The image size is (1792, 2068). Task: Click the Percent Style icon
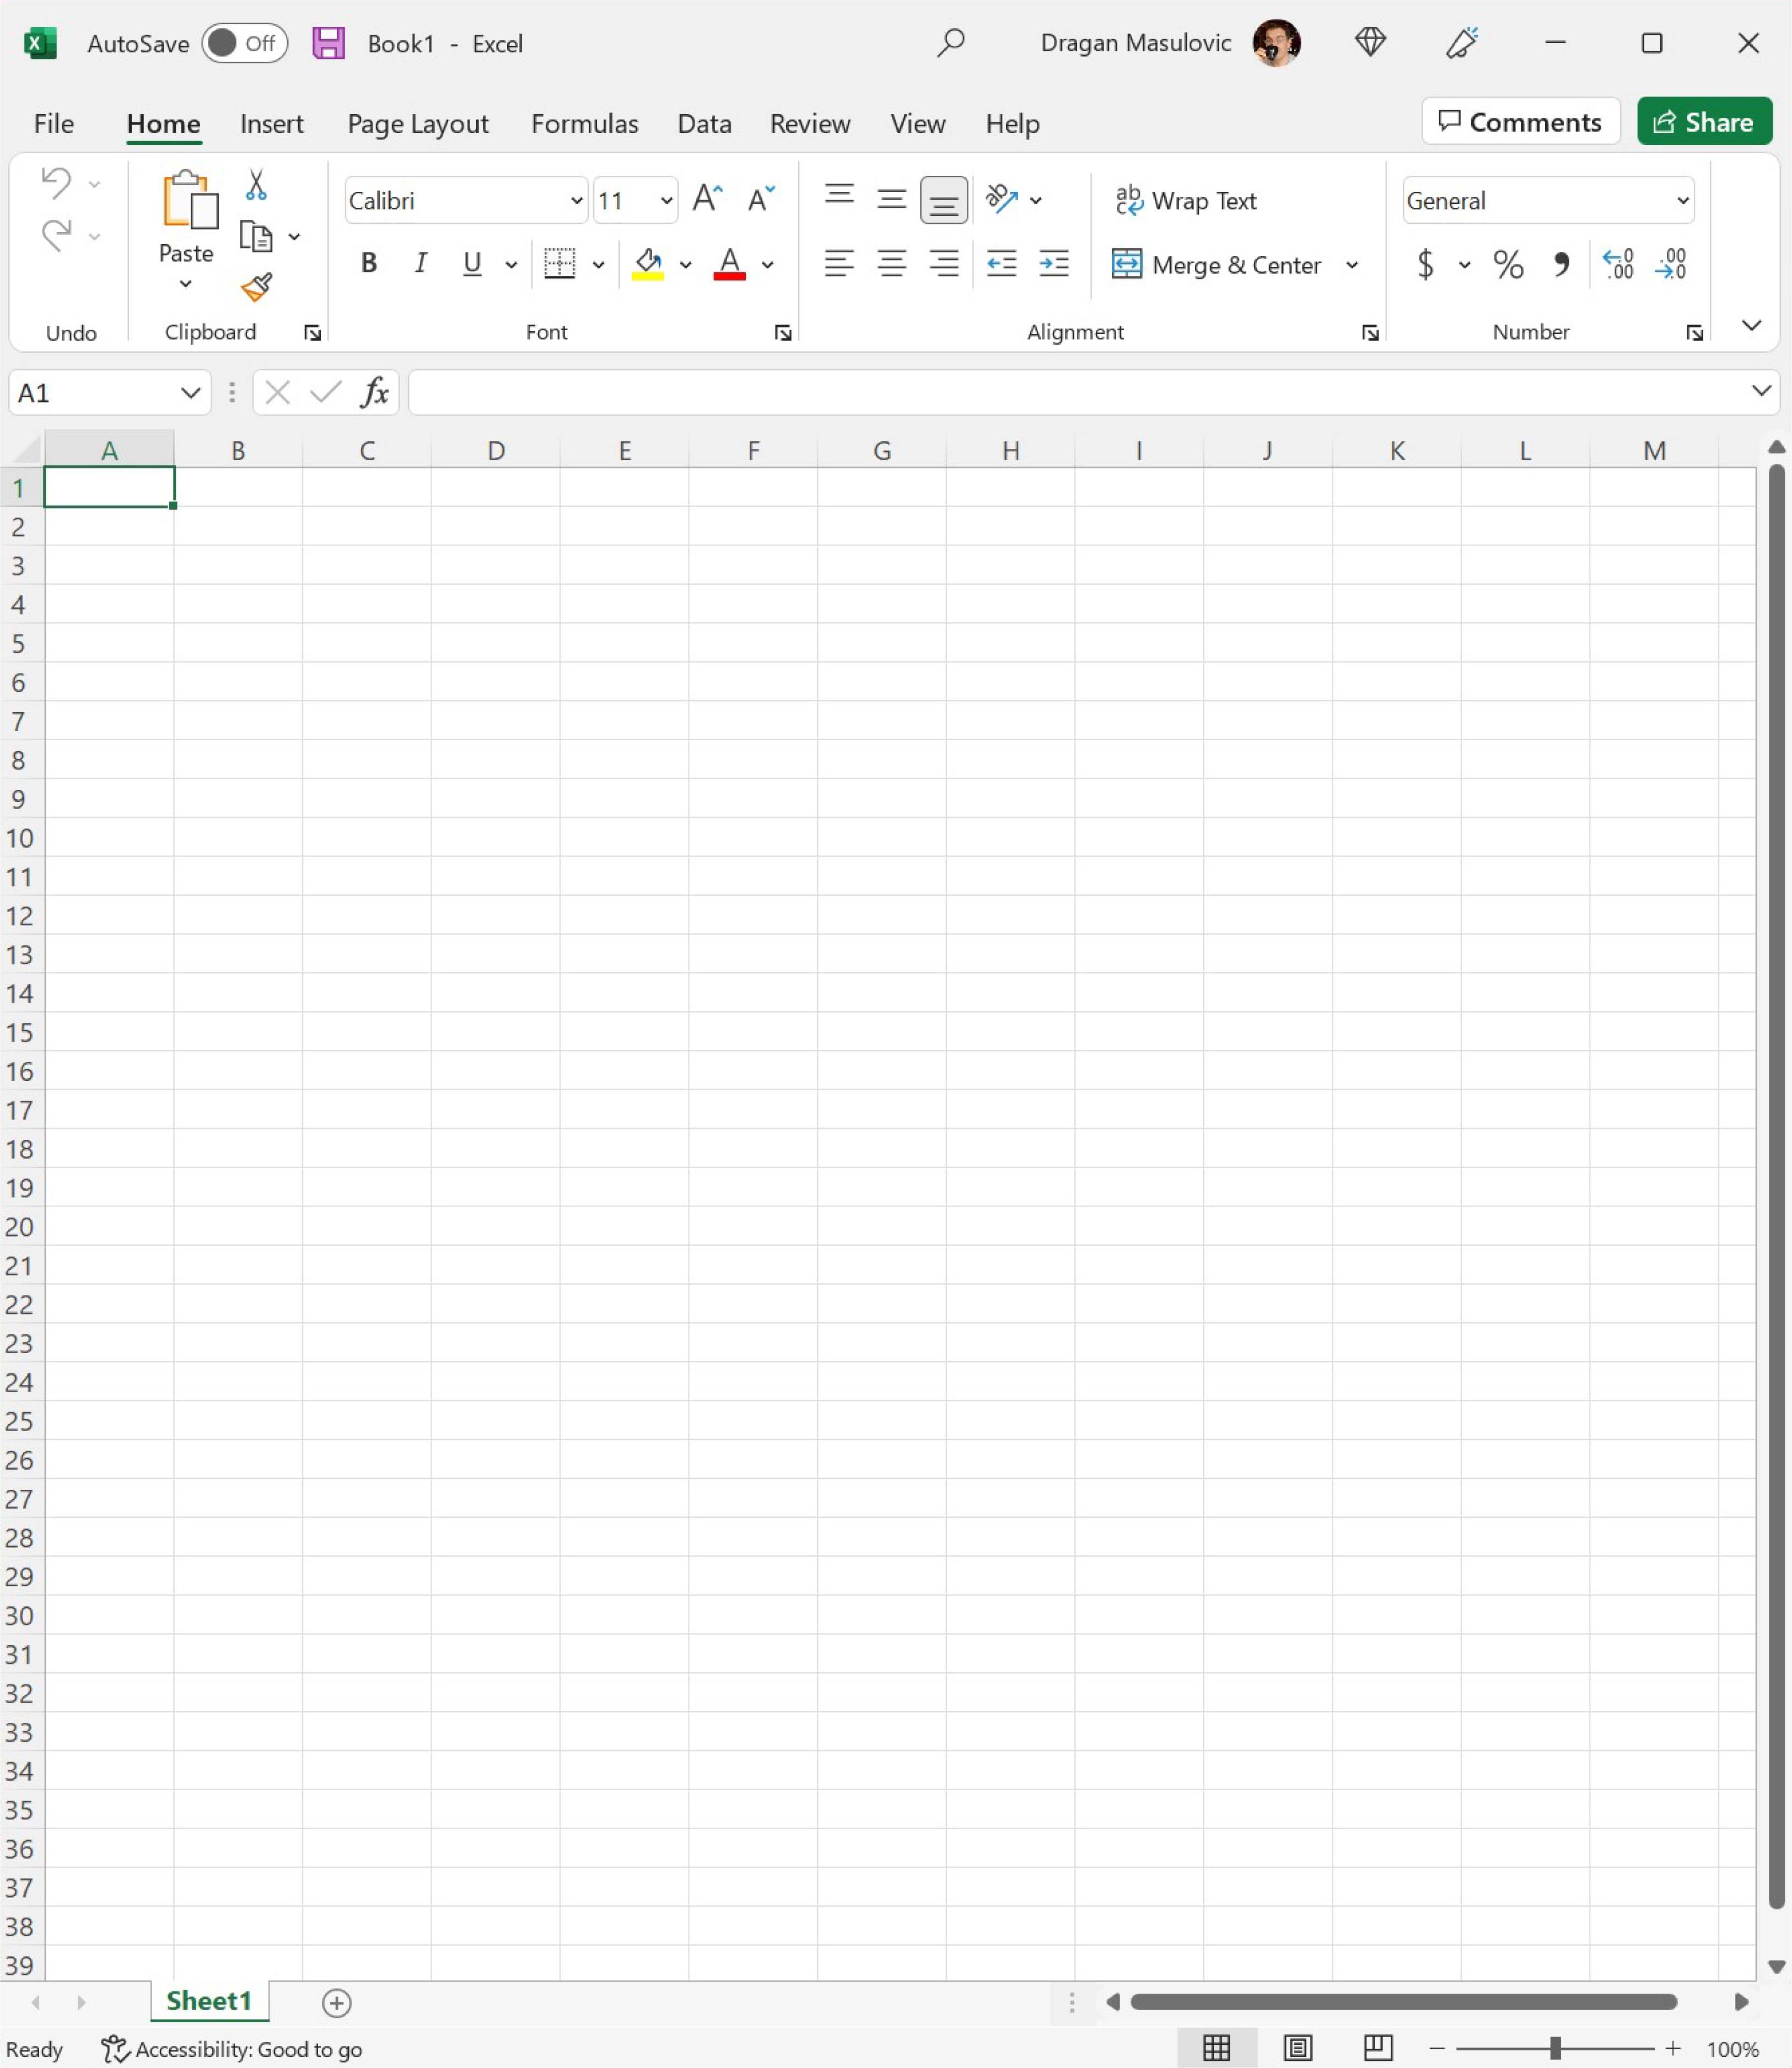click(1508, 265)
